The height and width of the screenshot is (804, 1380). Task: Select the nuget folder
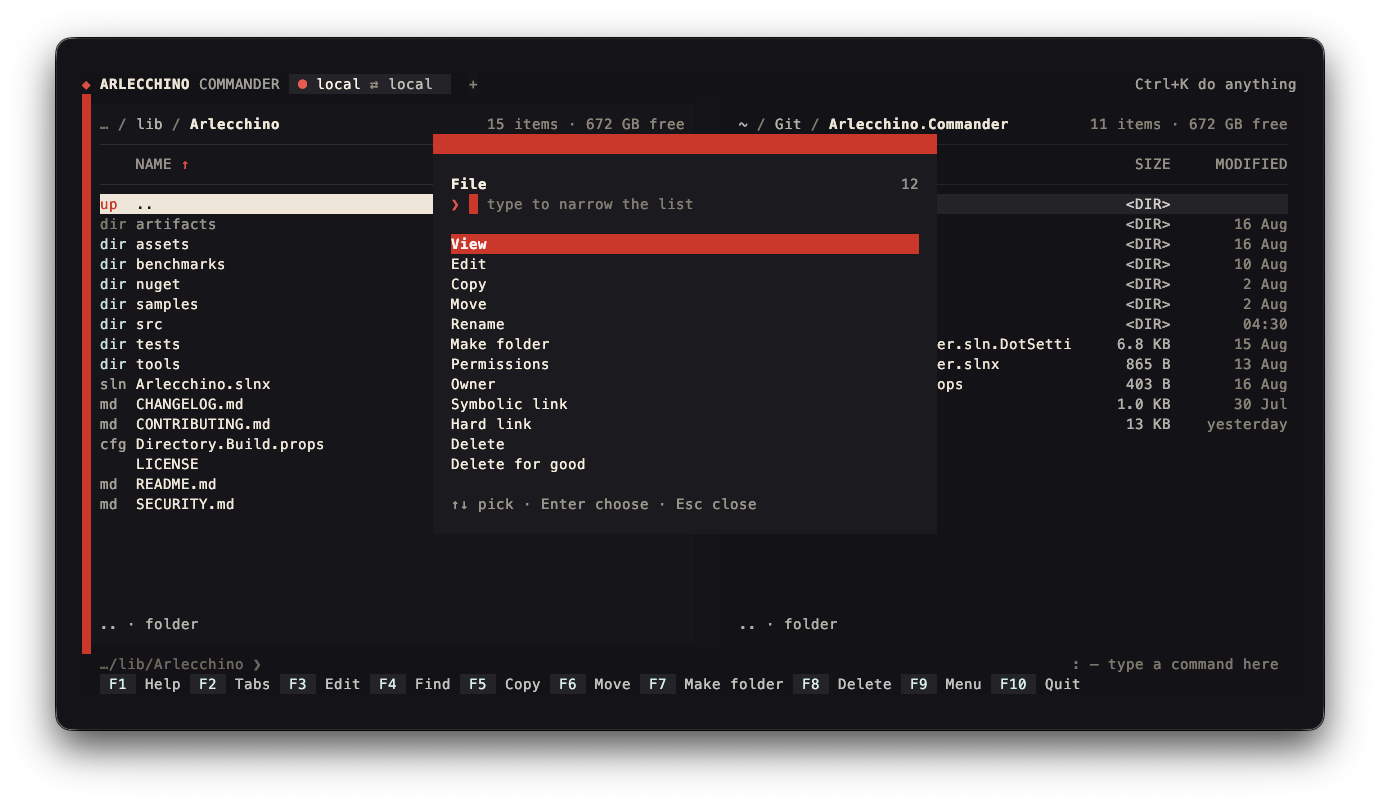266,284
